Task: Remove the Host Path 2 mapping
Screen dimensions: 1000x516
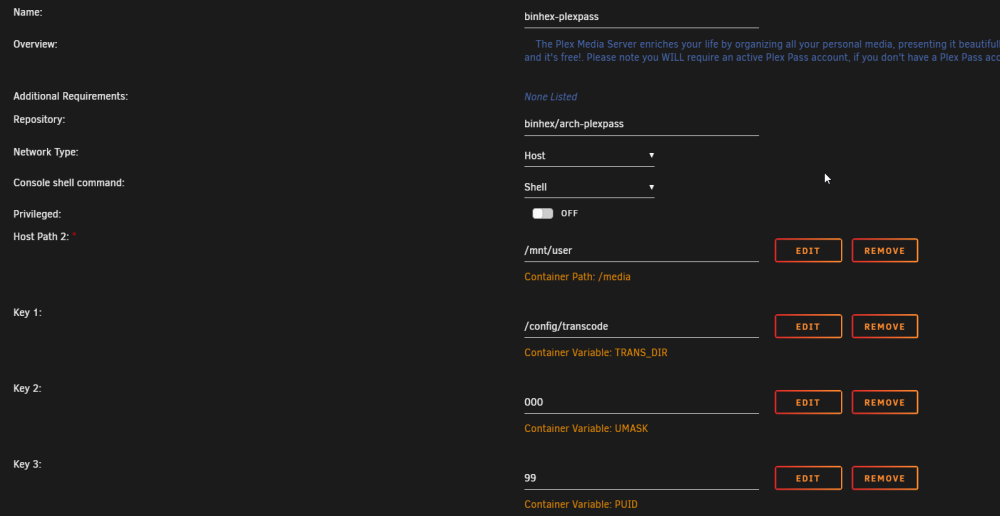Action: (885, 251)
